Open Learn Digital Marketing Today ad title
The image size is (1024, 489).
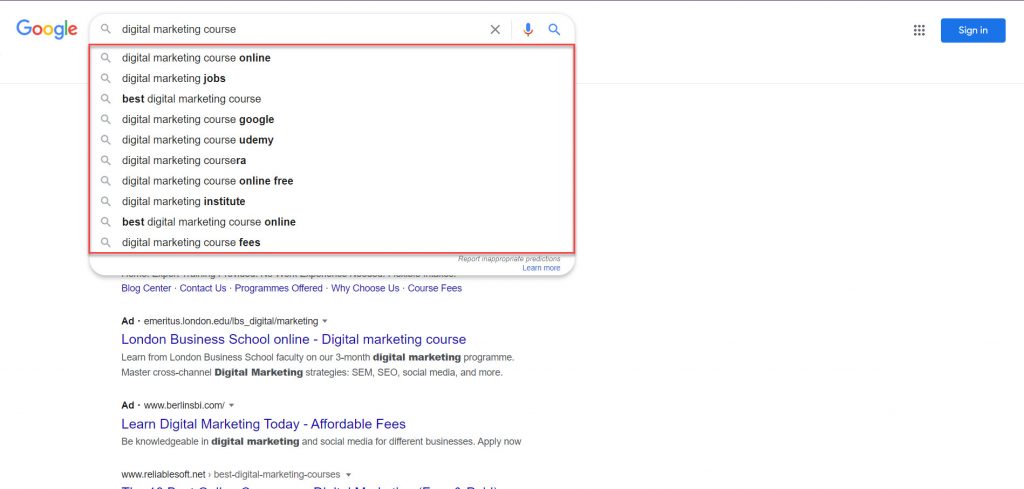263,424
